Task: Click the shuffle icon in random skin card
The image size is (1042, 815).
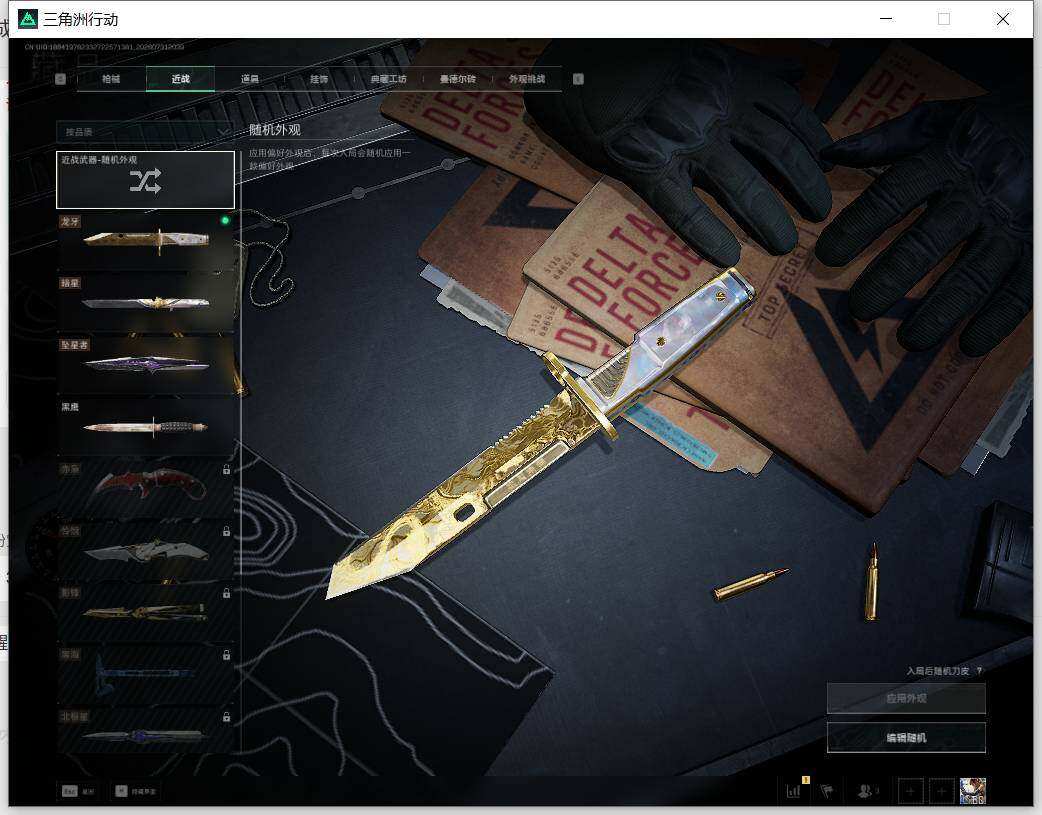Action: click(146, 181)
